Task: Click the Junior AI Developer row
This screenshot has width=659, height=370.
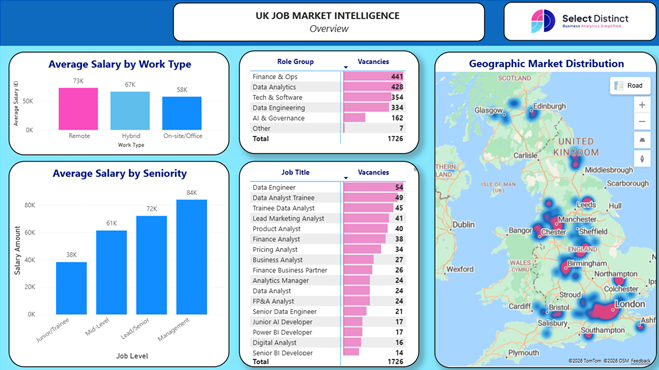Action: point(328,322)
